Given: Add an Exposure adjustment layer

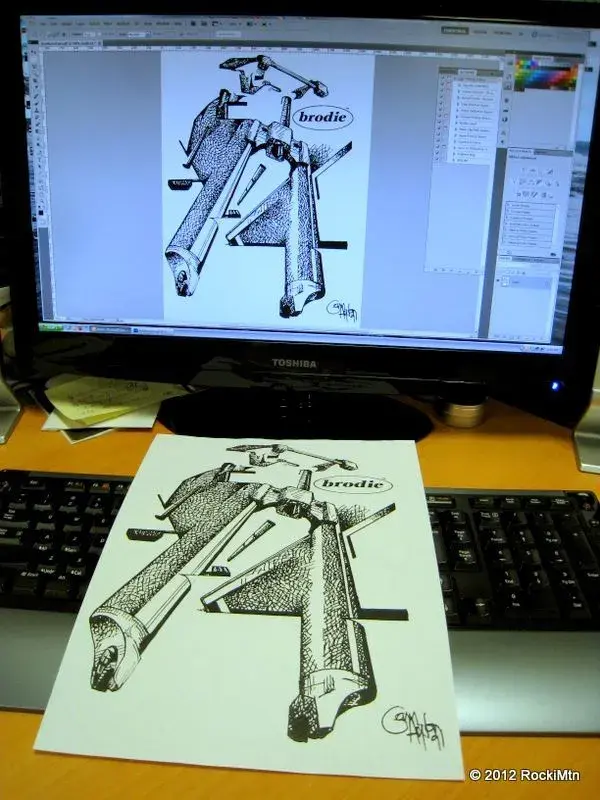Looking at the screenshot, I should pyautogui.click(x=550, y=172).
